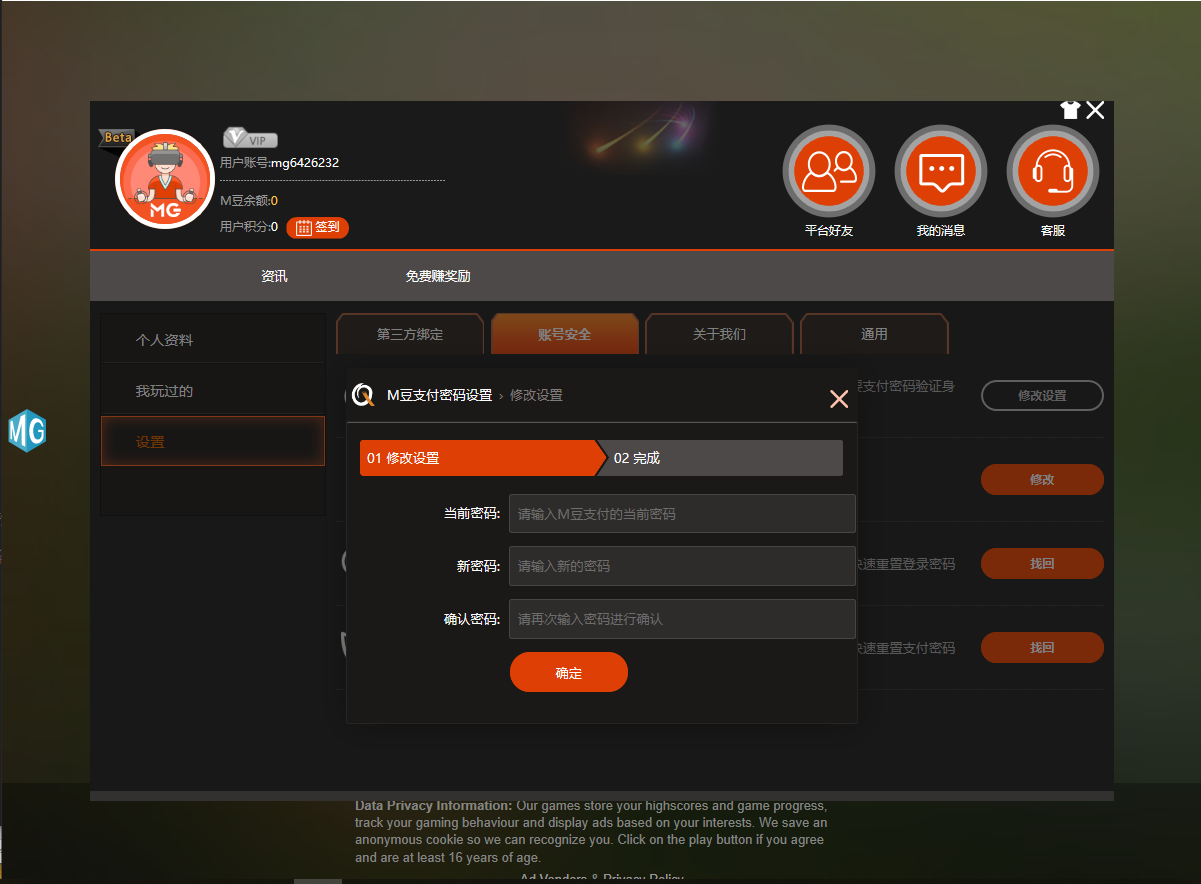Open the 资讯 menu item
This screenshot has height=884, width=1201.
point(274,276)
